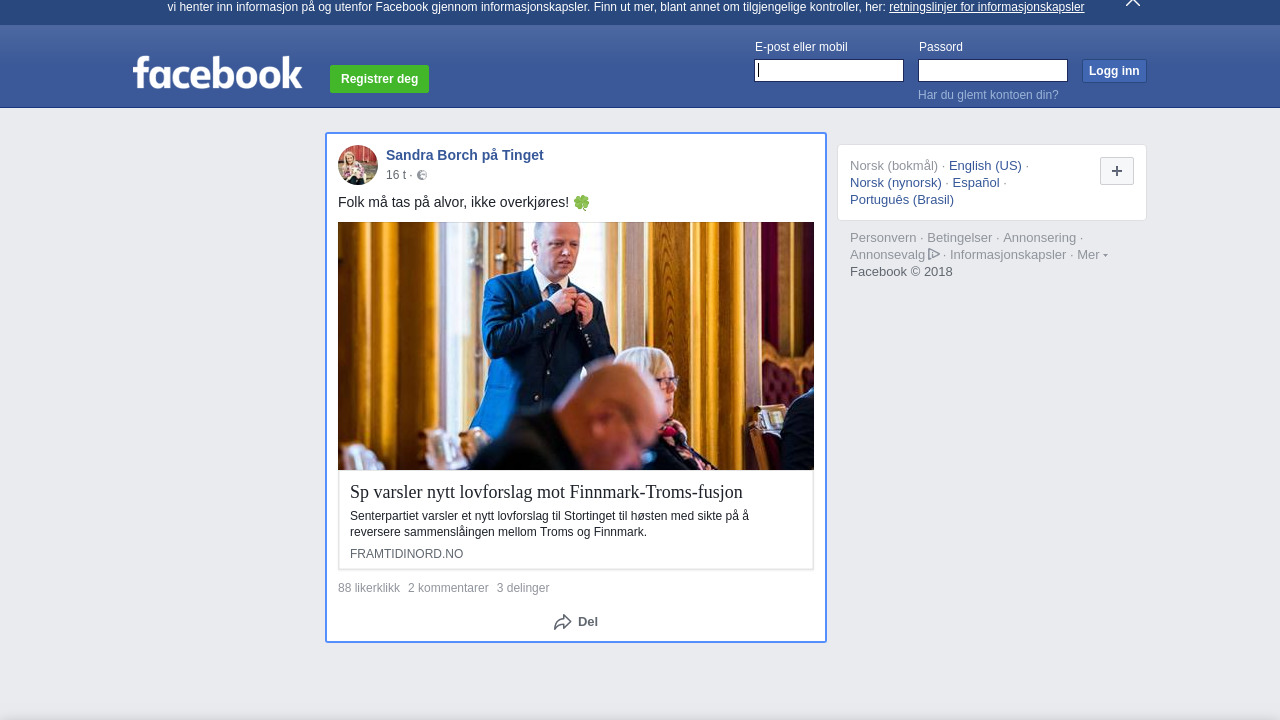
Task: Open the article photo of the politician
Action: (576, 346)
